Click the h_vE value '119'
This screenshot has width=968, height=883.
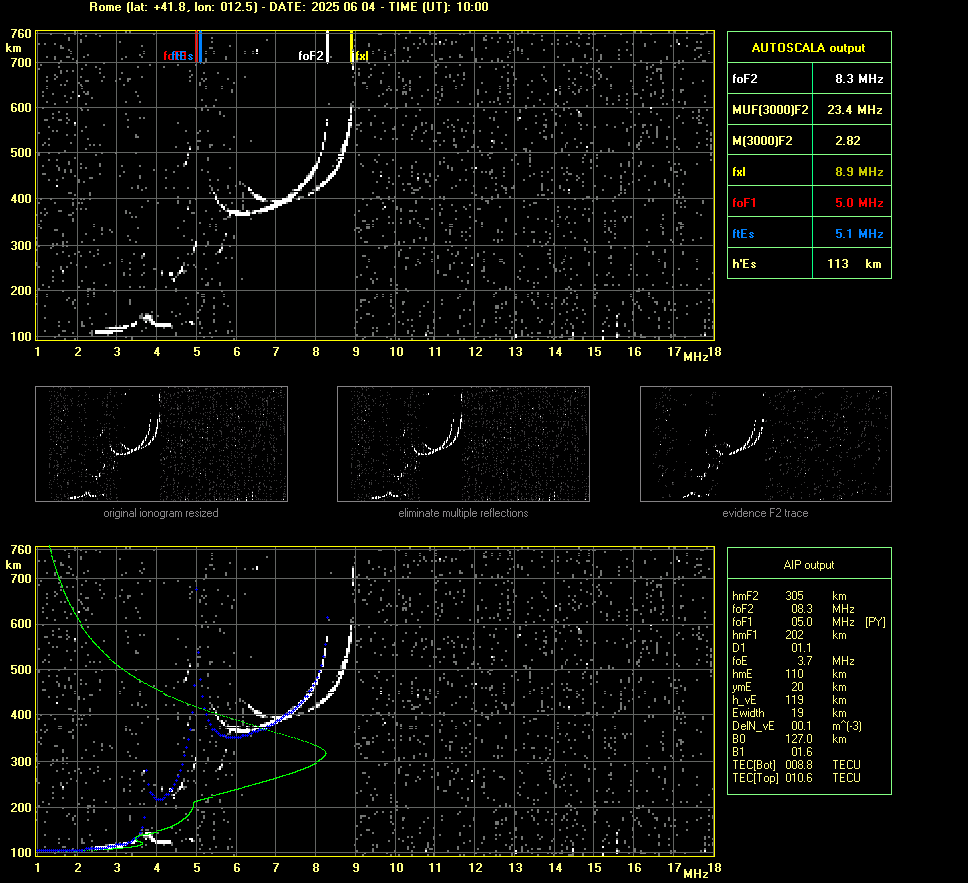coord(795,700)
